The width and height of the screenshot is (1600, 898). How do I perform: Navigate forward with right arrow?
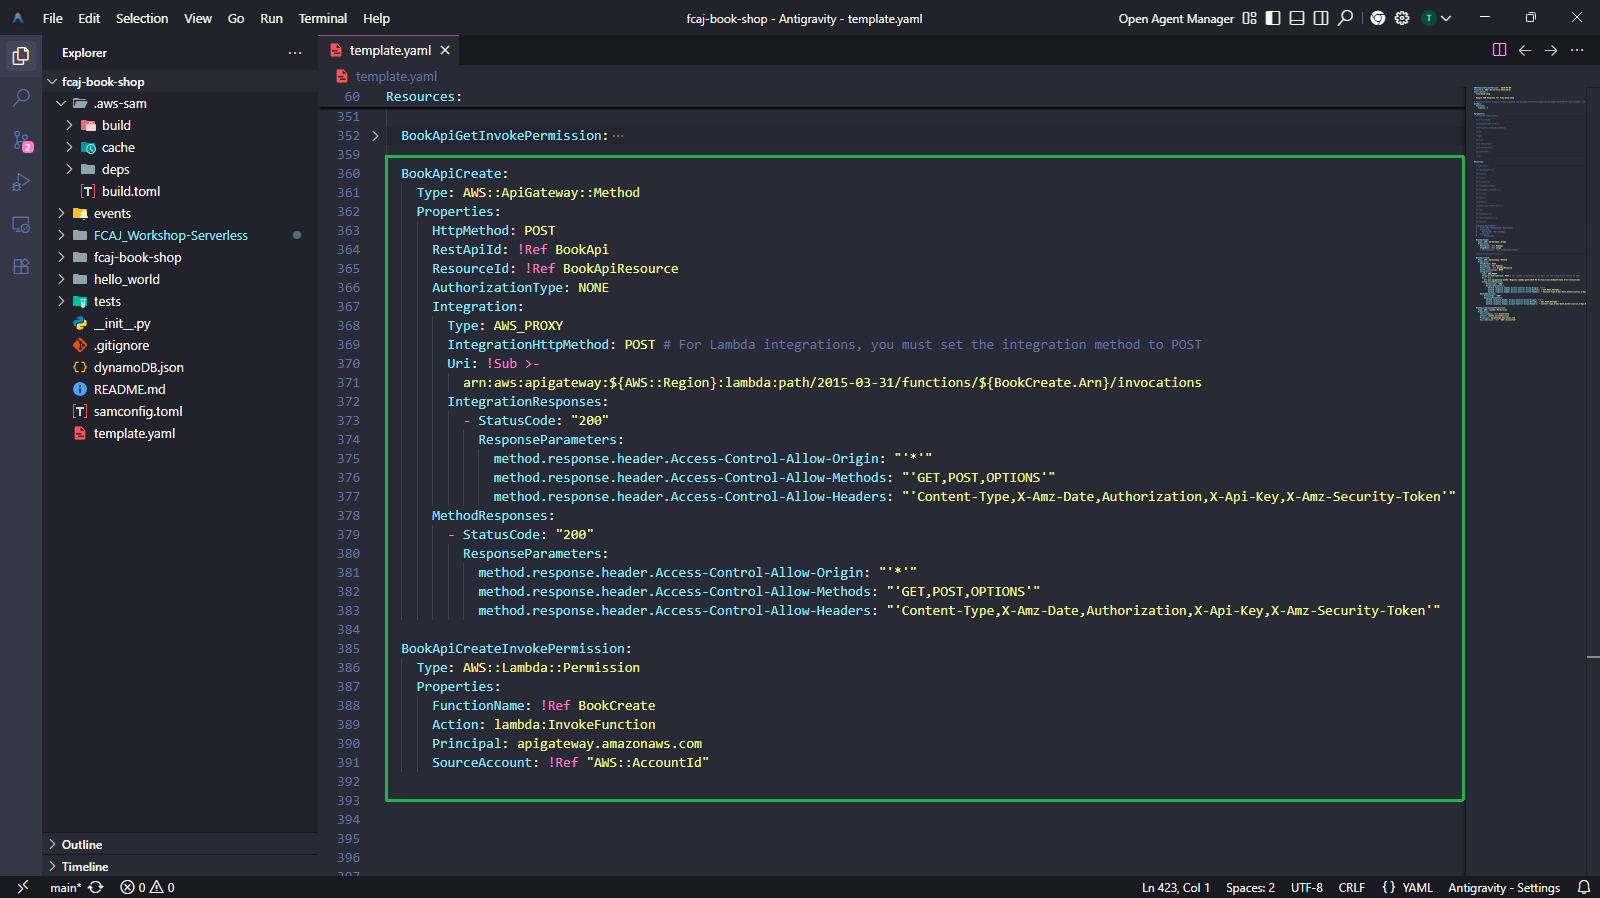[x=1551, y=50]
